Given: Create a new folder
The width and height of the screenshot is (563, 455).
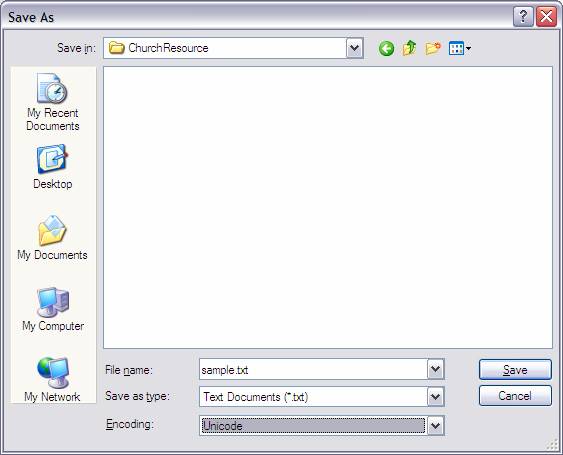Looking at the screenshot, I should point(433,48).
